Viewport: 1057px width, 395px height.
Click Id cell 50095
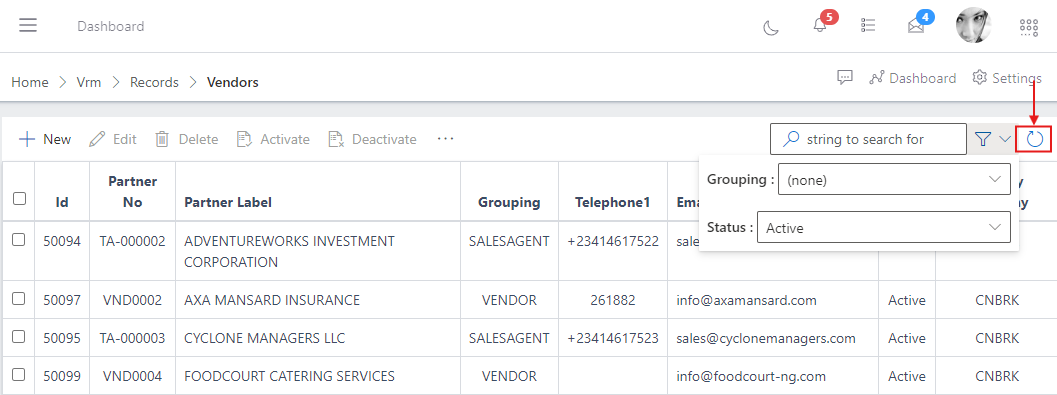(x=62, y=338)
